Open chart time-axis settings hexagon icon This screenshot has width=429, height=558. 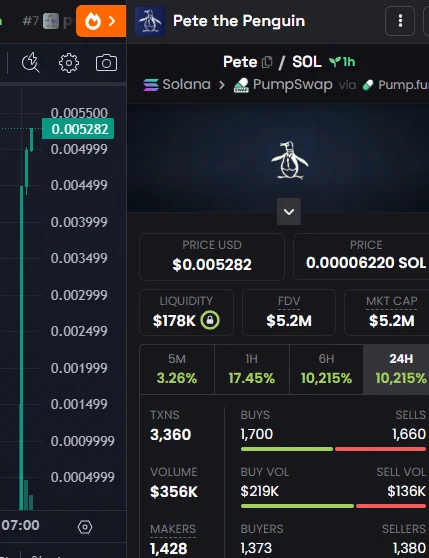coord(85,527)
